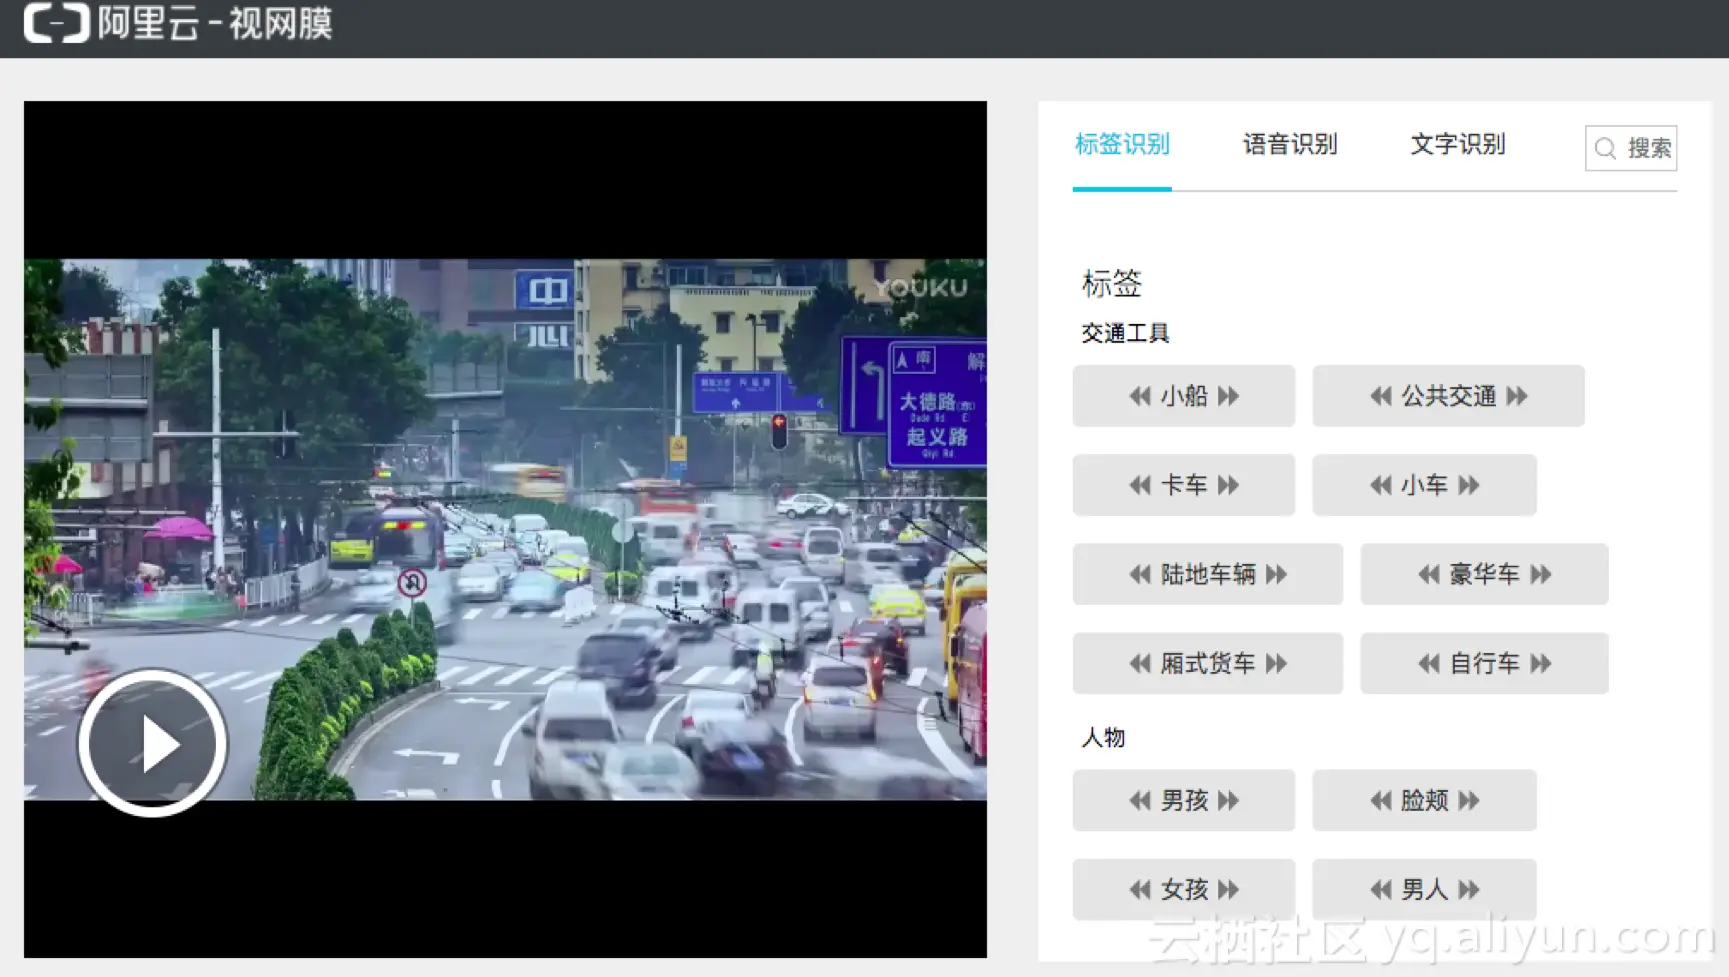The width and height of the screenshot is (1729, 977).
Task: Jump to next 小船 occurrence
Action: pyautogui.click(x=1228, y=396)
